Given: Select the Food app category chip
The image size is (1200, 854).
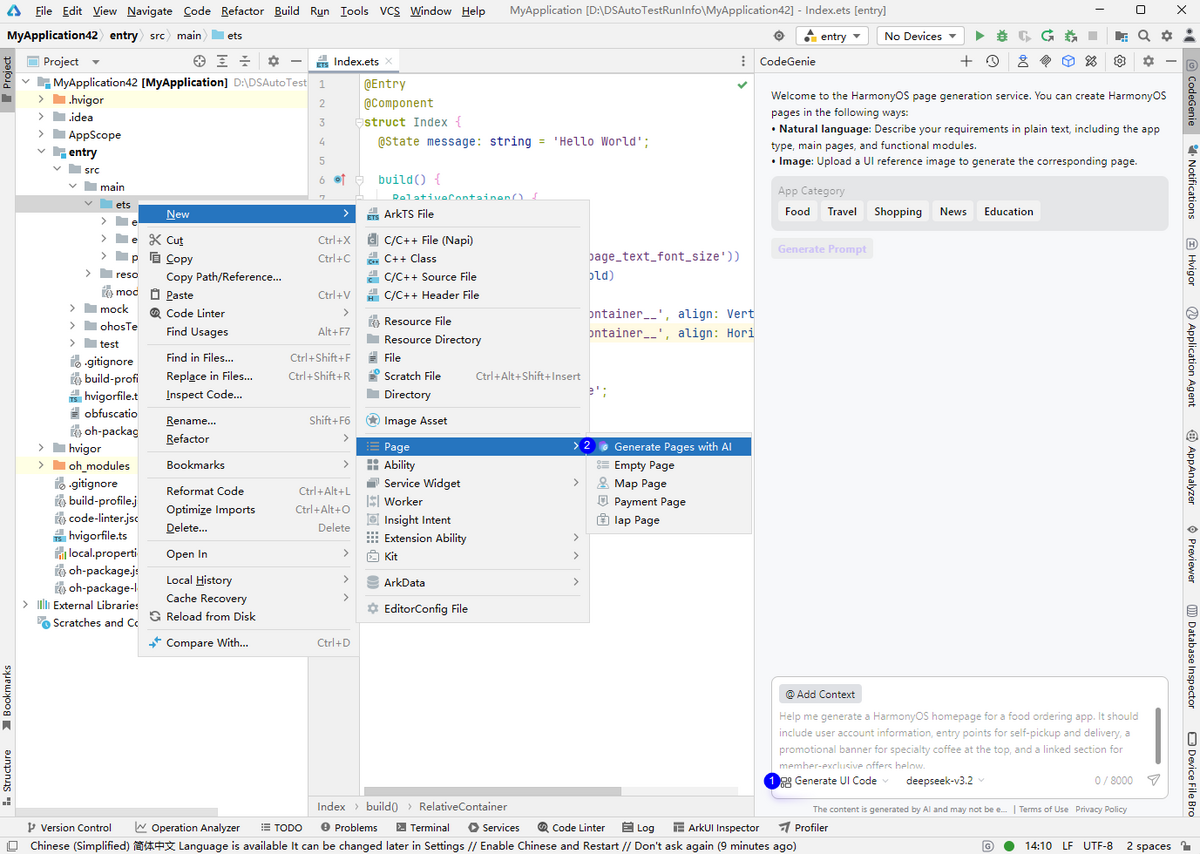Looking at the screenshot, I should tap(797, 211).
